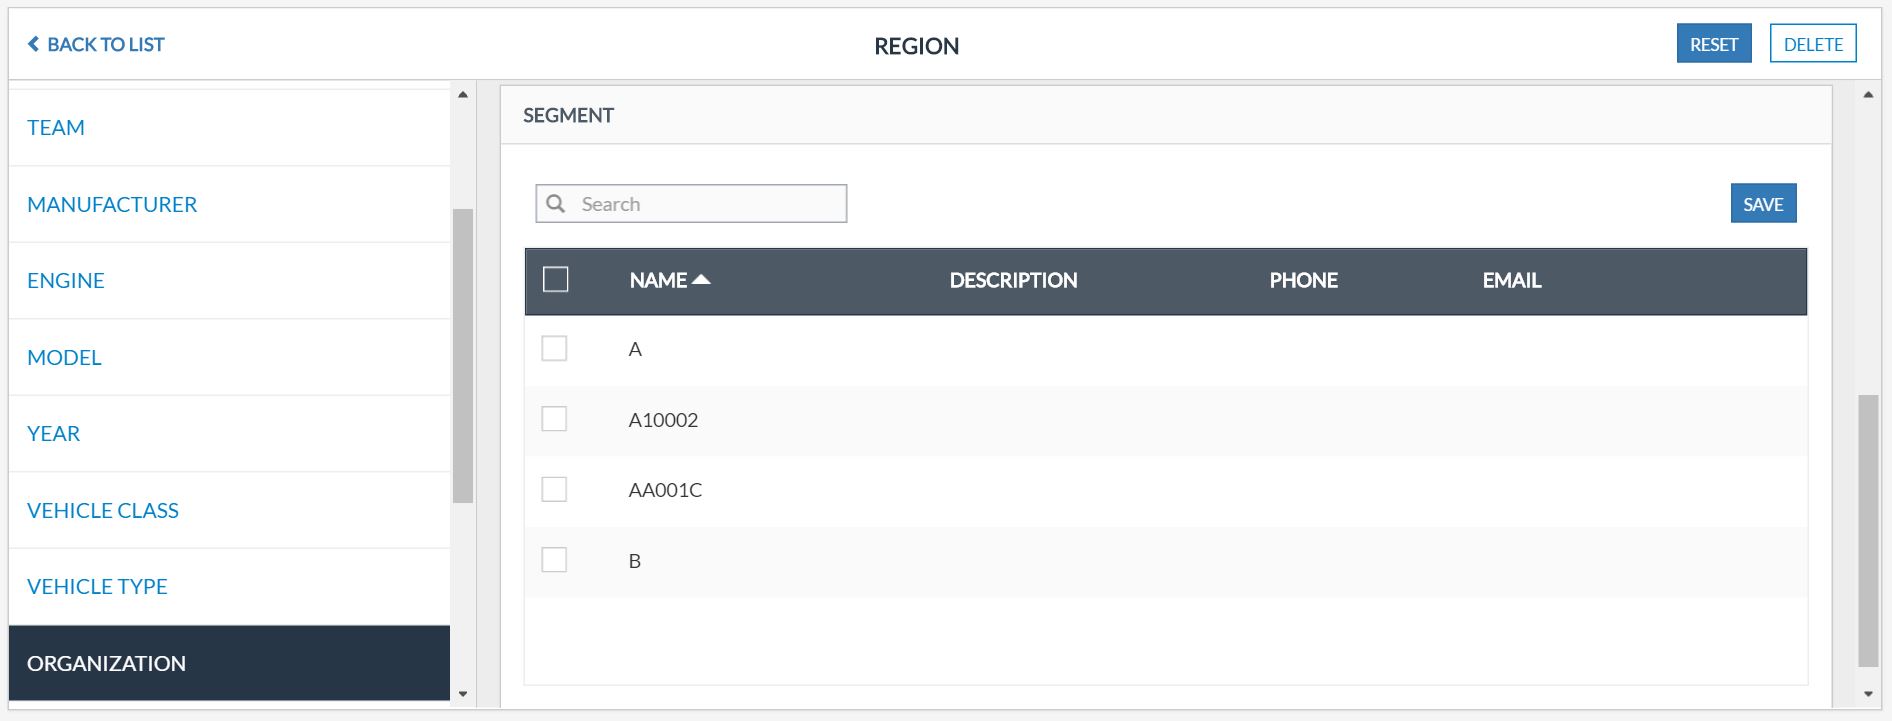Viewport: 1892px width, 721px height.
Task: Click sidebar scroll up arrow
Action: [x=462, y=95]
